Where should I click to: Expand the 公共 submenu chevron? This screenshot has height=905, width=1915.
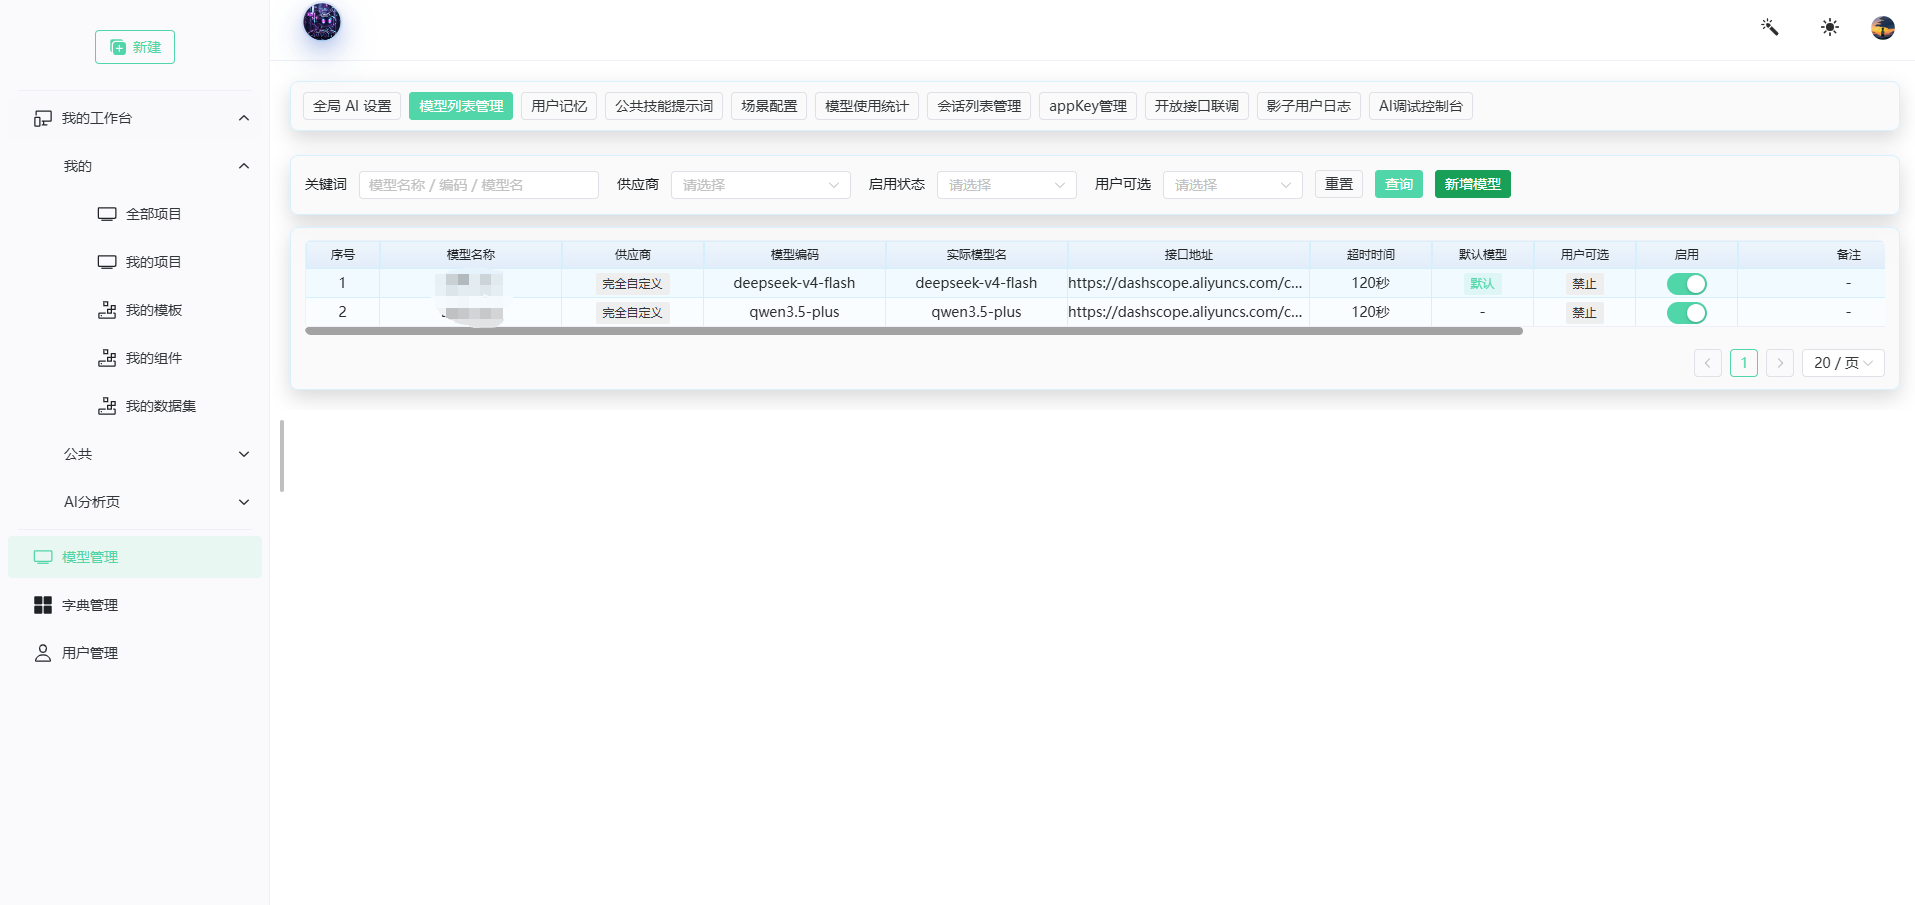[243, 454]
